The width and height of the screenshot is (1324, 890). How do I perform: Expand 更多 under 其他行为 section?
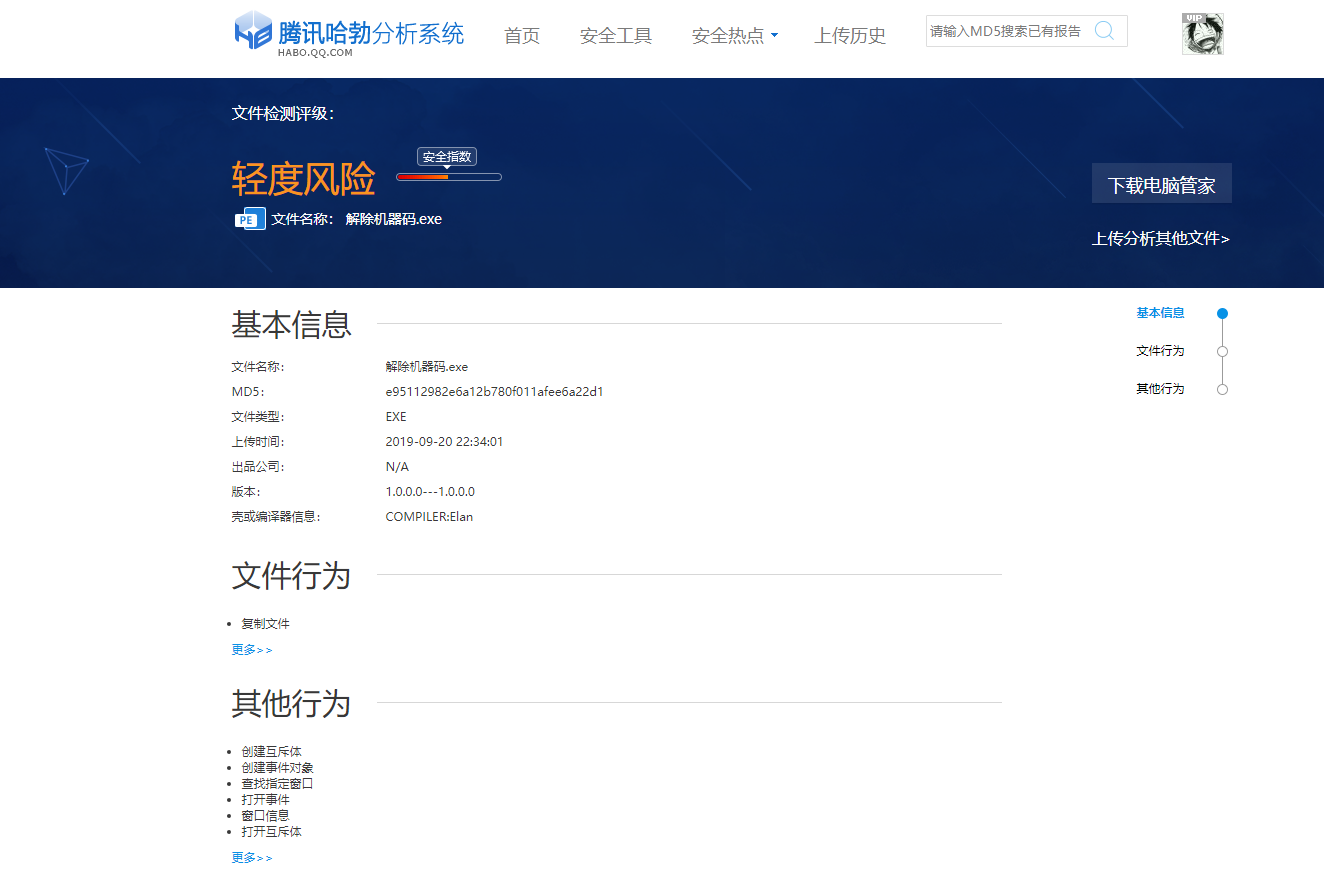coord(251,858)
